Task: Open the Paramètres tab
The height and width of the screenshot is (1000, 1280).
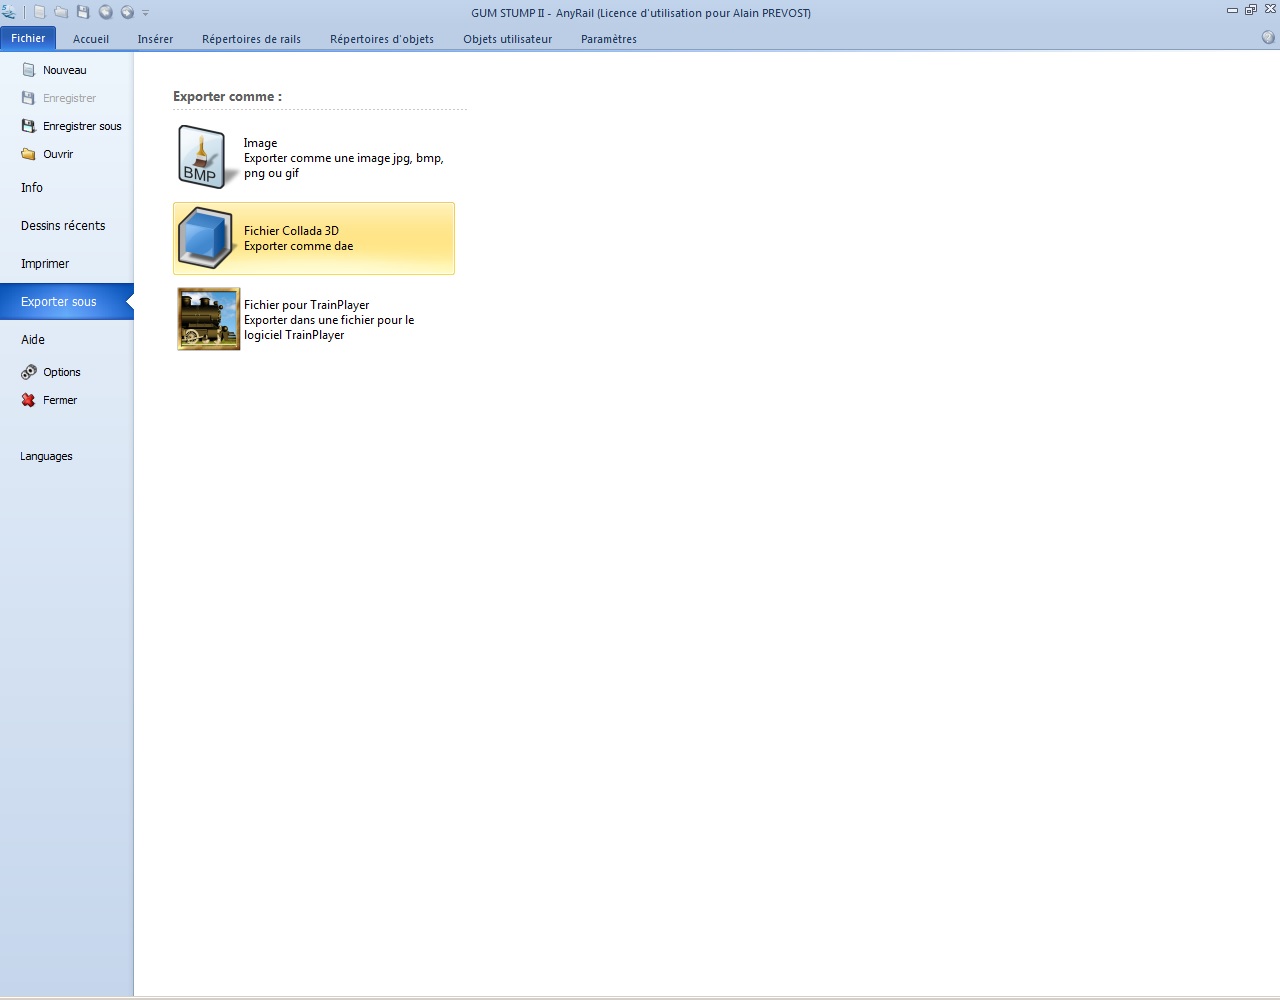Action: coord(608,39)
